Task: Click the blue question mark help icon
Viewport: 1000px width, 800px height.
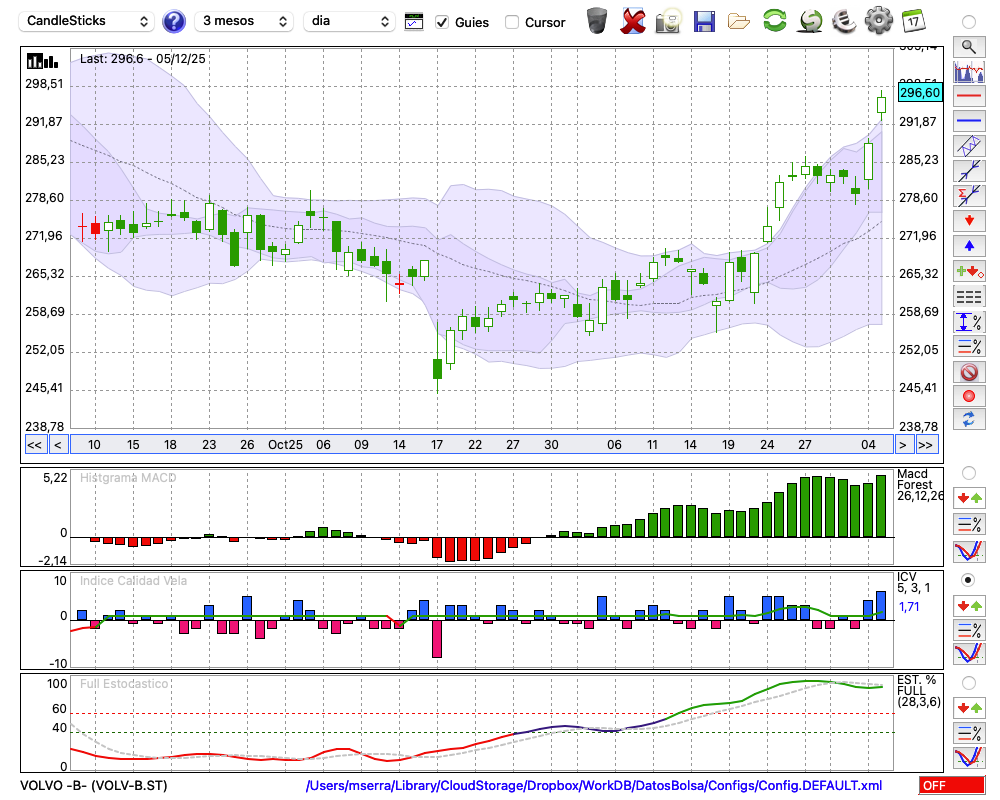Action: tap(173, 21)
